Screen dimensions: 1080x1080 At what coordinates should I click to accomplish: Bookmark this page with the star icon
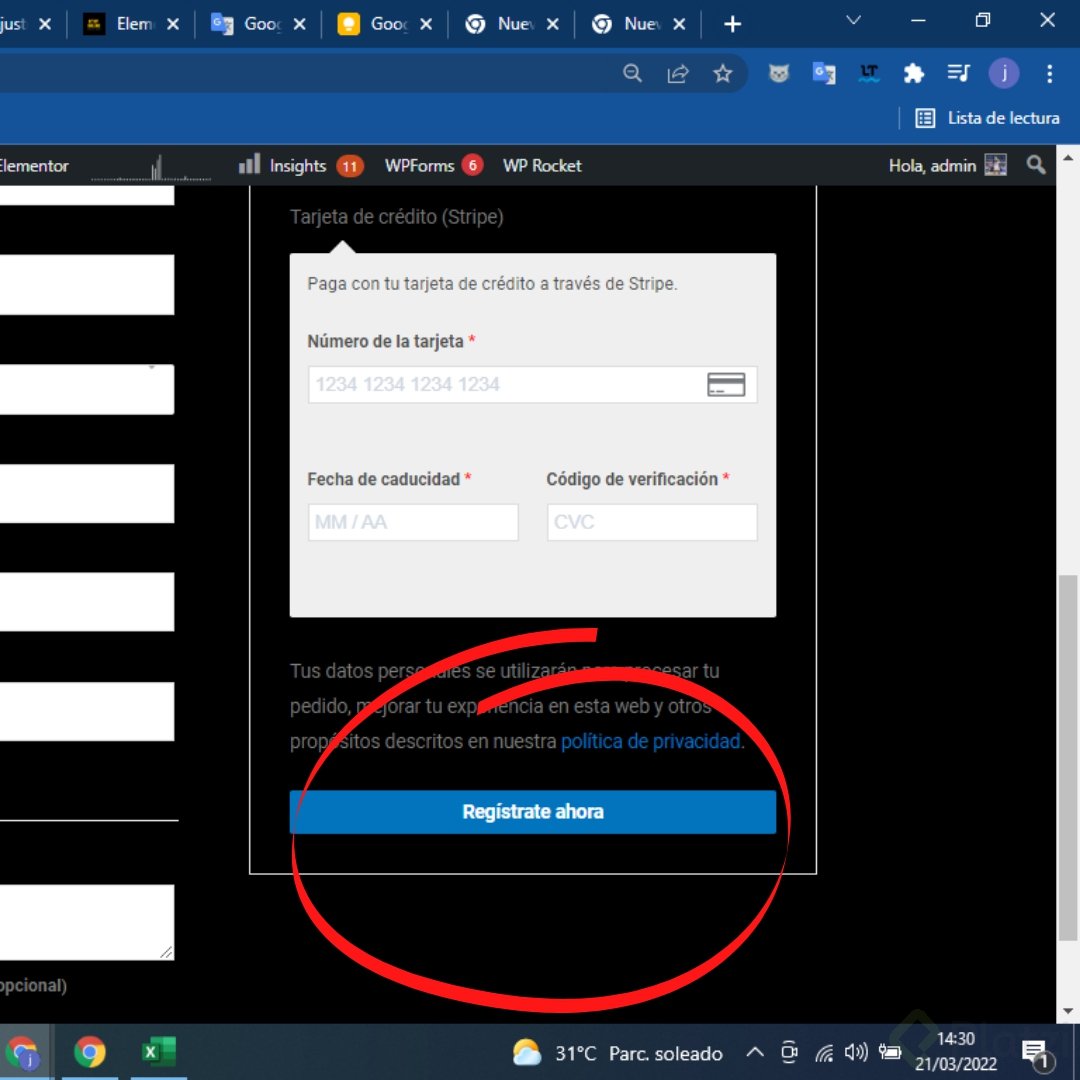point(723,73)
